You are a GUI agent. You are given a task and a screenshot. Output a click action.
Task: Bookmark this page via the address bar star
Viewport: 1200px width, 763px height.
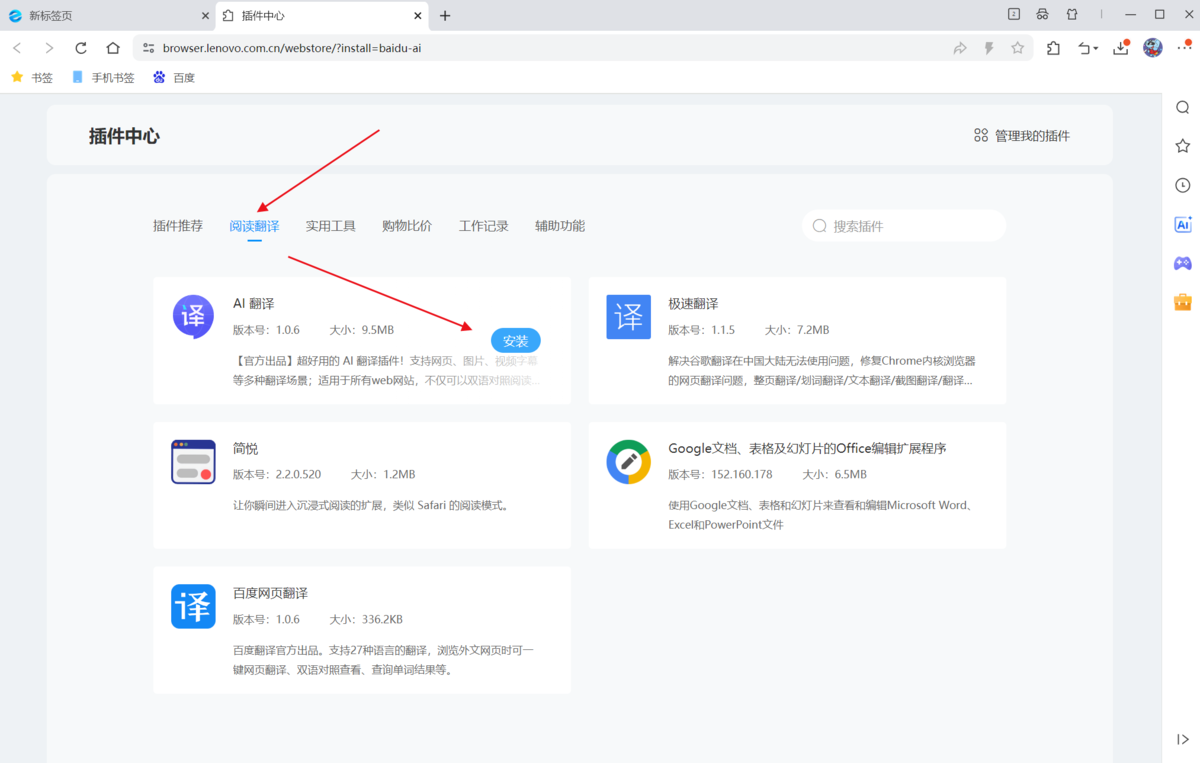point(1017,47)
